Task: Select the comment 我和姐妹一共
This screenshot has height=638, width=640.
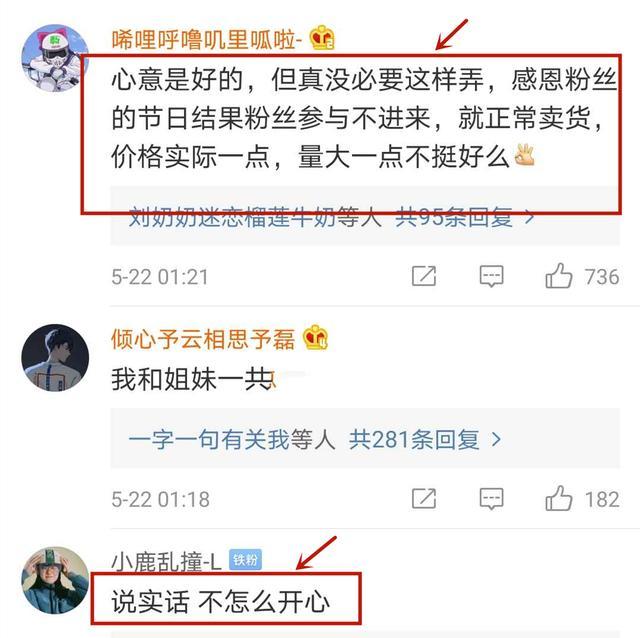Action: click(193, 379)
